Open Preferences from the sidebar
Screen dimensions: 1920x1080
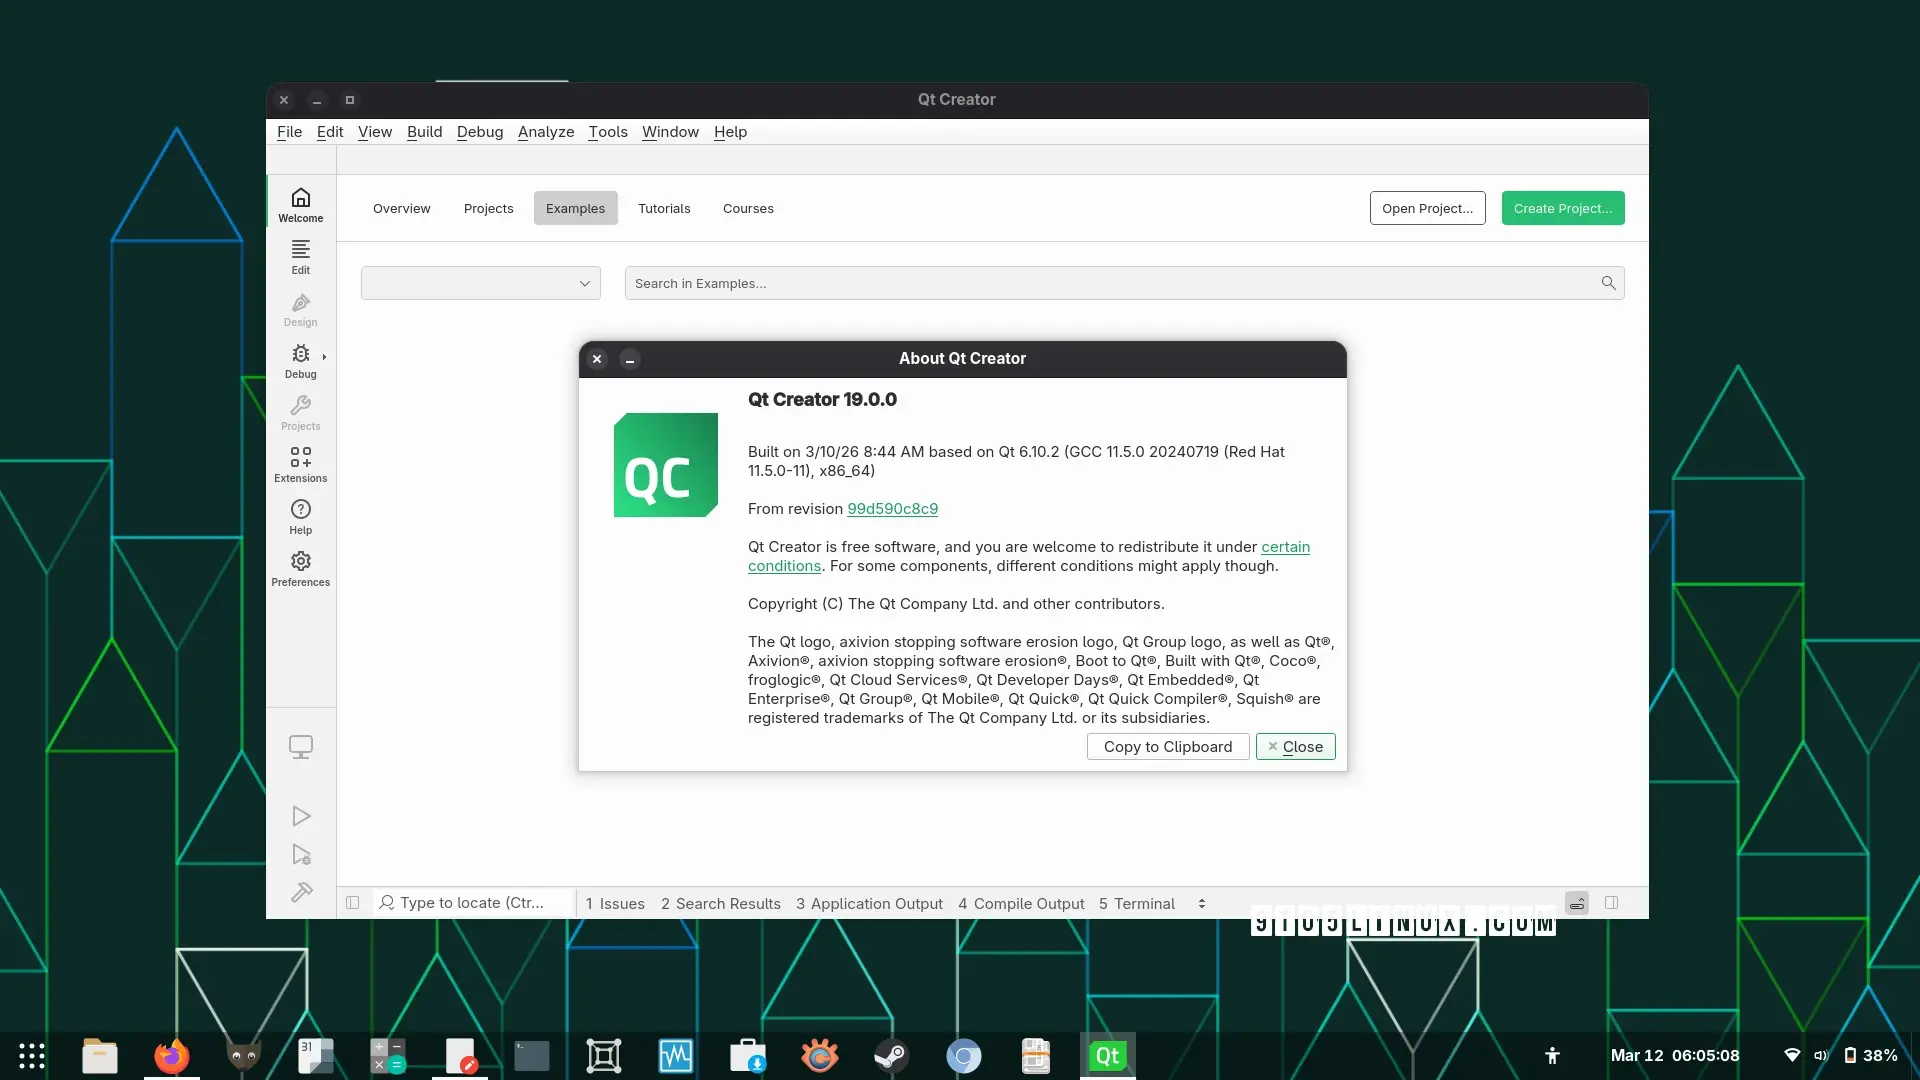300,568
